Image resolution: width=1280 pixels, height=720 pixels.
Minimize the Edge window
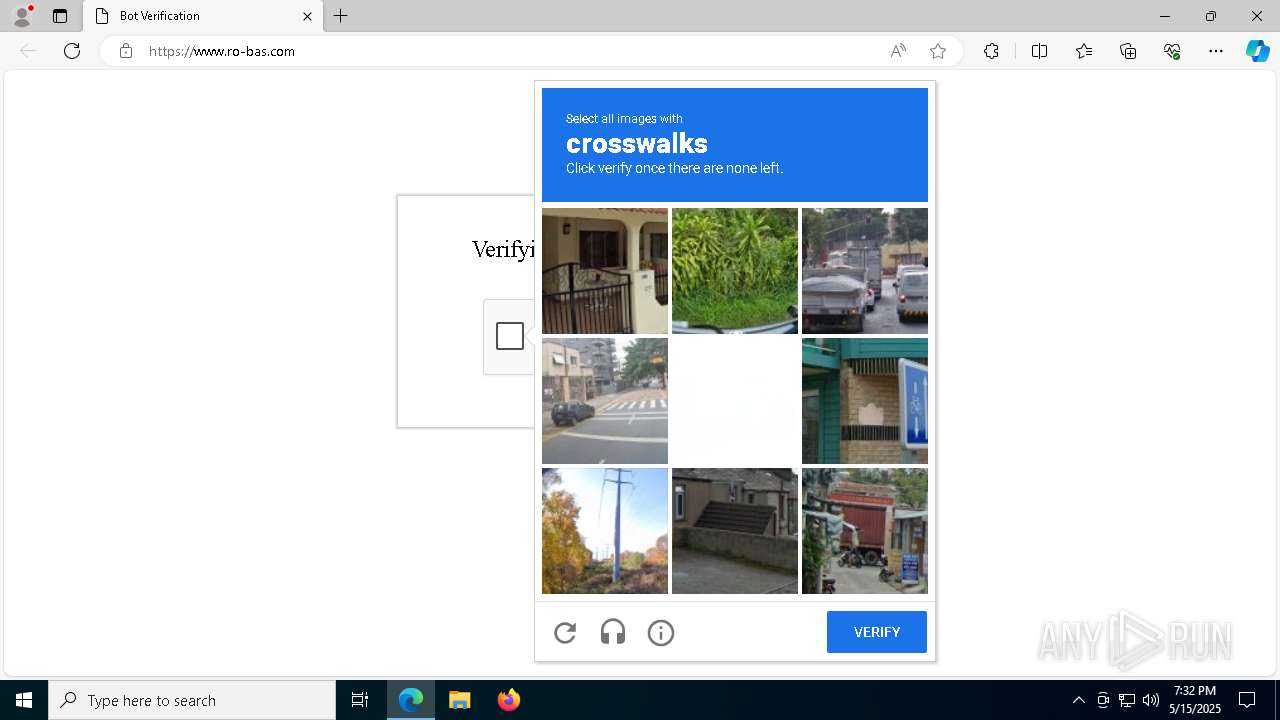coord(1164,16)
